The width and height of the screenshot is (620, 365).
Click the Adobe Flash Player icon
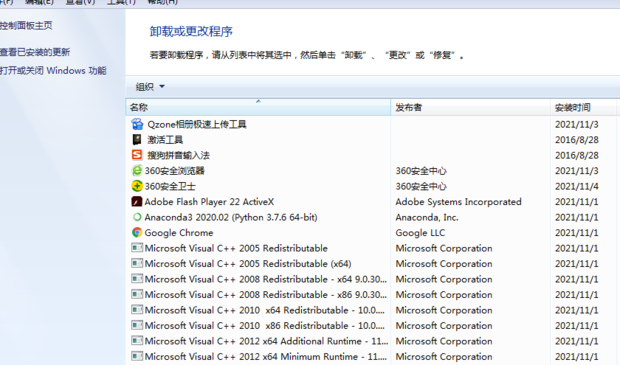click(x=137, y=202)
